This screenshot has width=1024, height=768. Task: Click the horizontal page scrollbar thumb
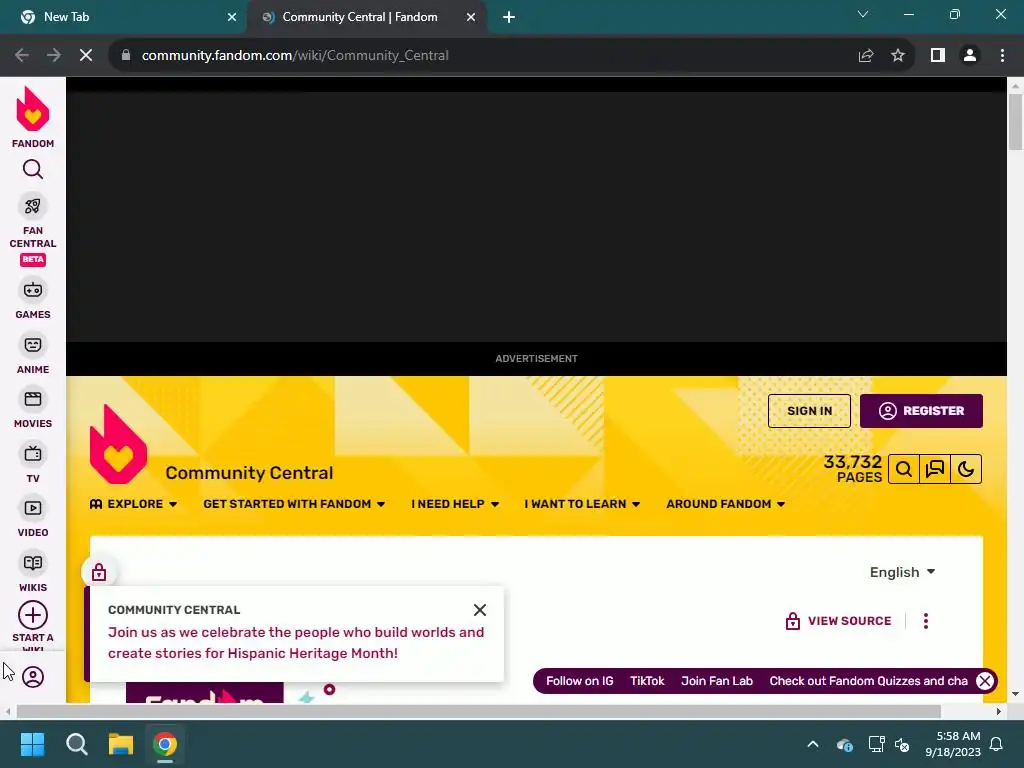[479, 711]
